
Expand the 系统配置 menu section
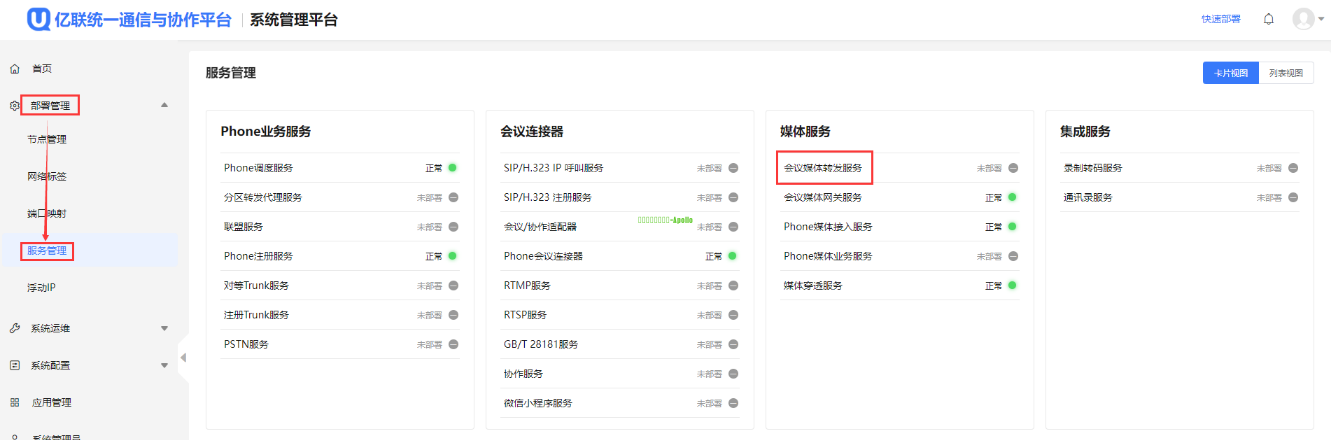click(x=164, y=366)
